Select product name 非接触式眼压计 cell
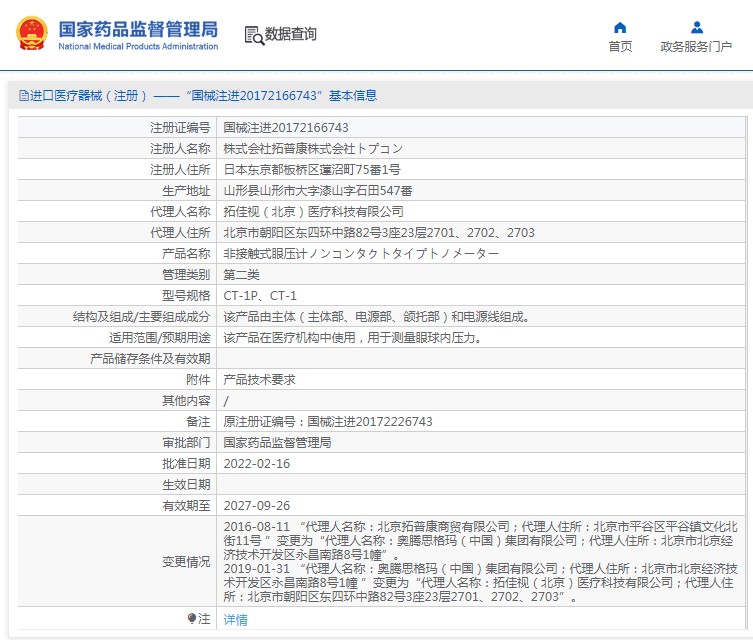This screenshot has height=640, width=753. 361,254
